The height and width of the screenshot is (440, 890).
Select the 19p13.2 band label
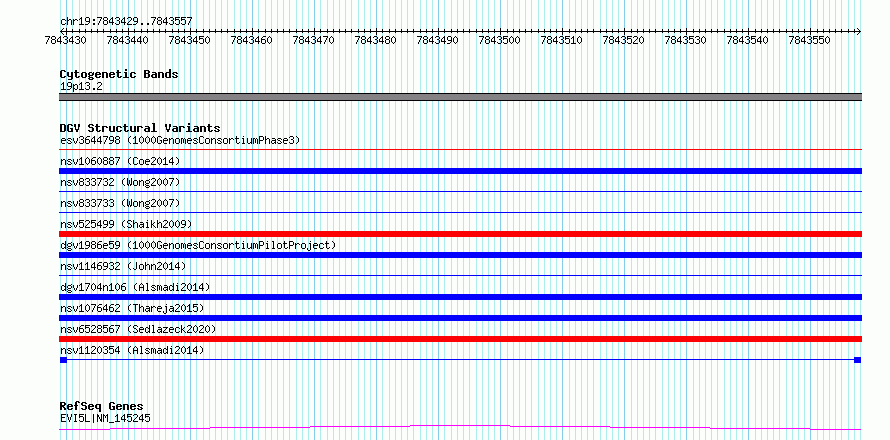(x=81, y=86)
